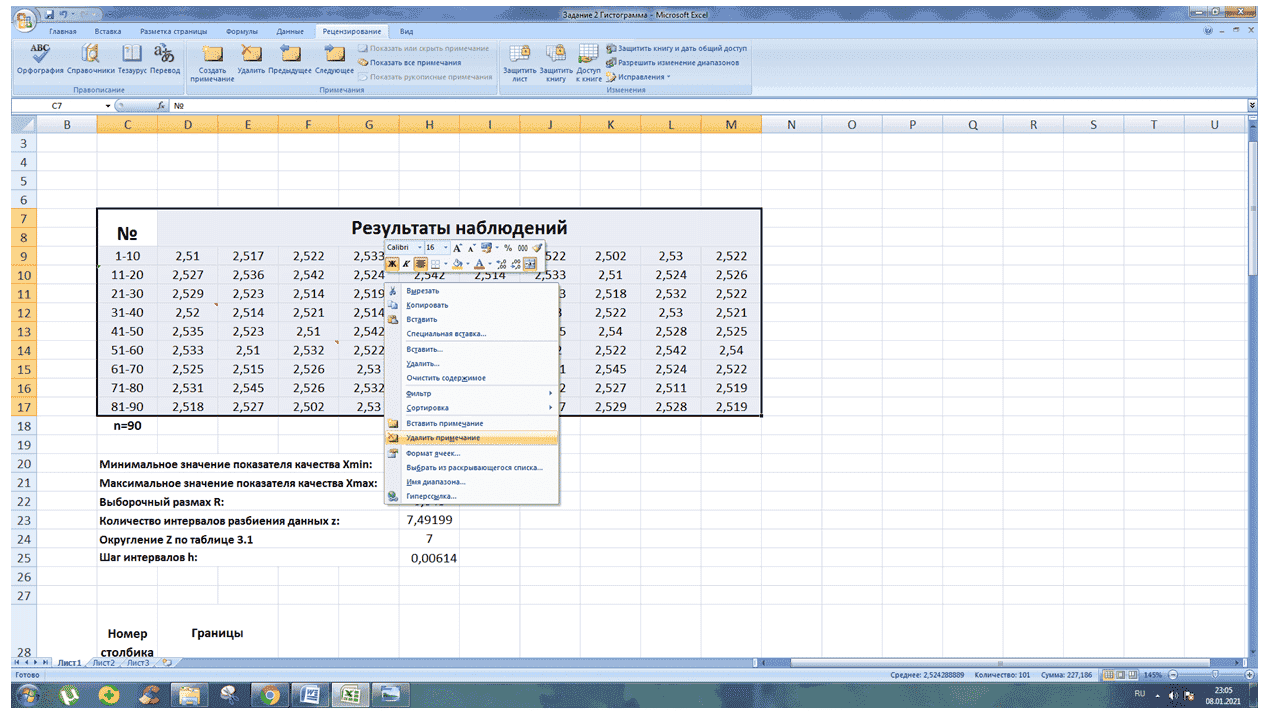Viewport: 1264px width, 717px height.
Task: Toggle italic in the mini toolbar
Action: click(x=406, y=262)
